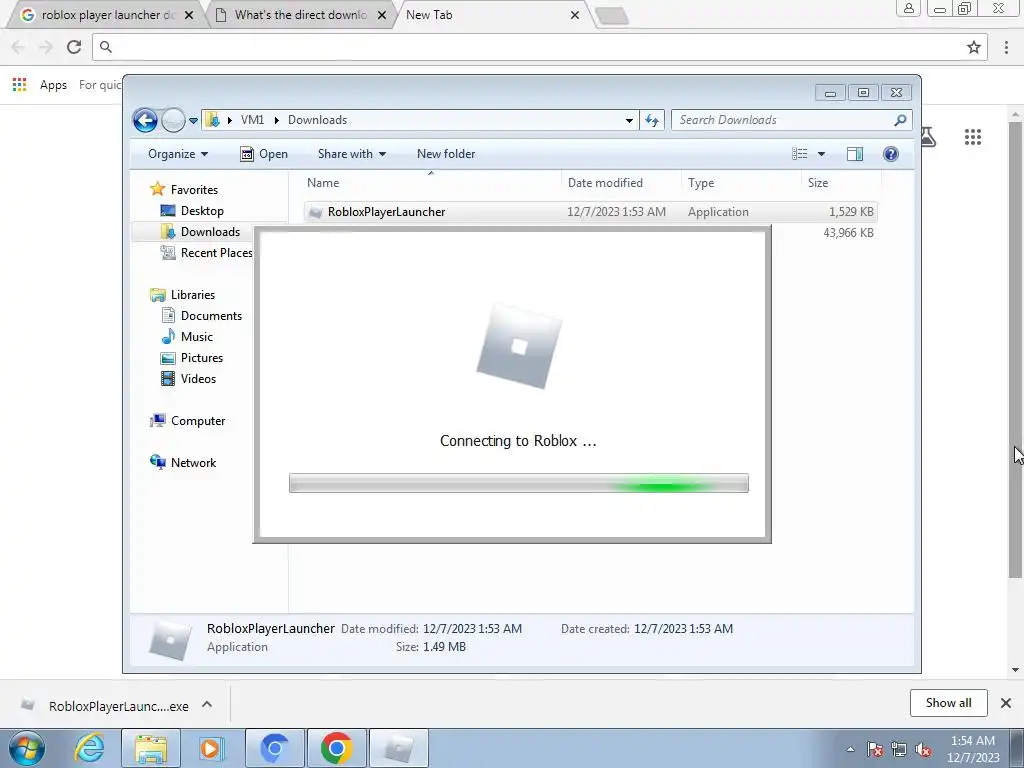
Task: Open Windows Media Player taskbar icon
Action: click(211, 748)
